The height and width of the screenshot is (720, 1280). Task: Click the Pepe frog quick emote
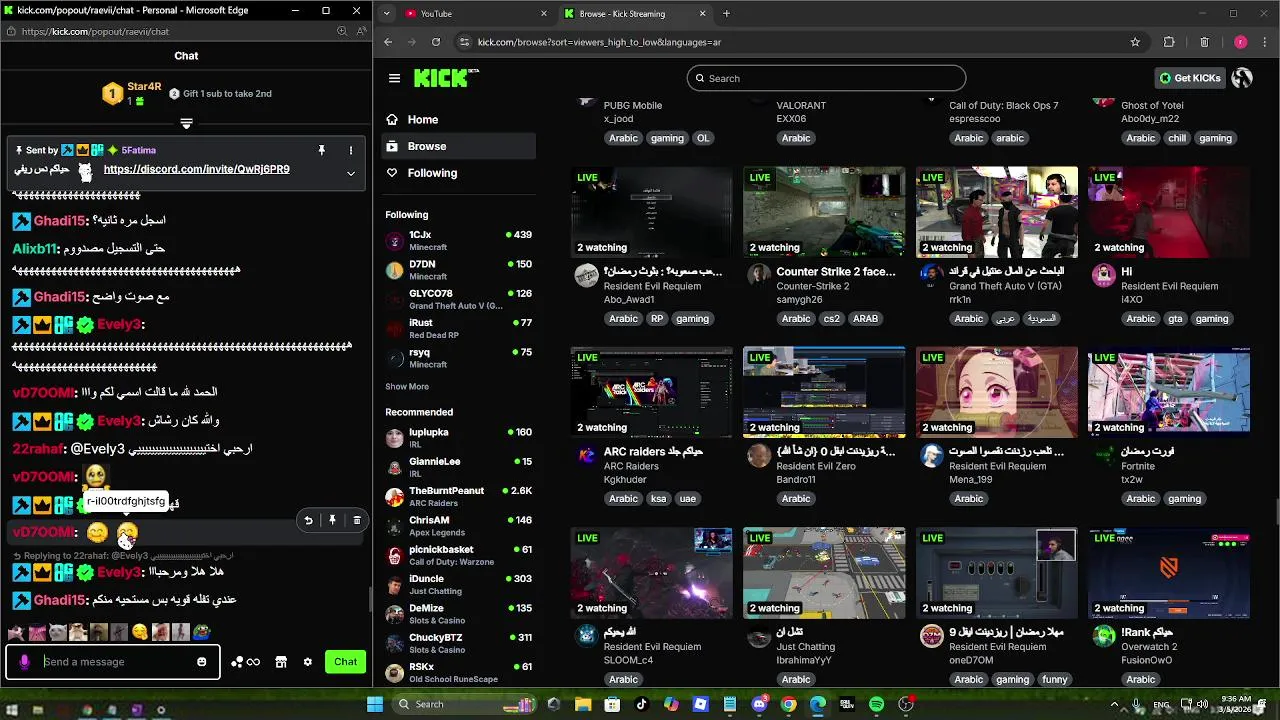[201, 632]
